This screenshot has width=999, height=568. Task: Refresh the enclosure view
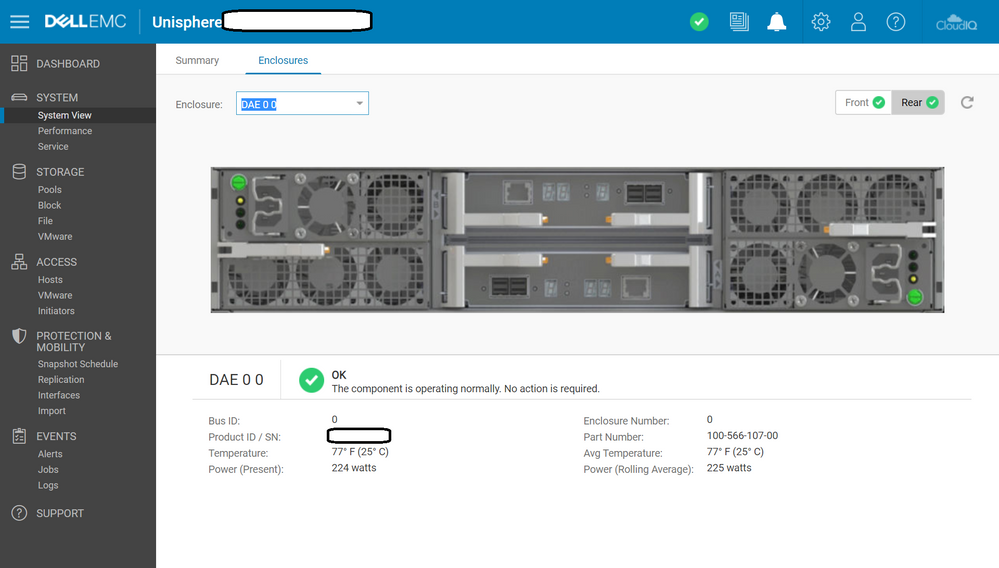(x=967, y=102)
